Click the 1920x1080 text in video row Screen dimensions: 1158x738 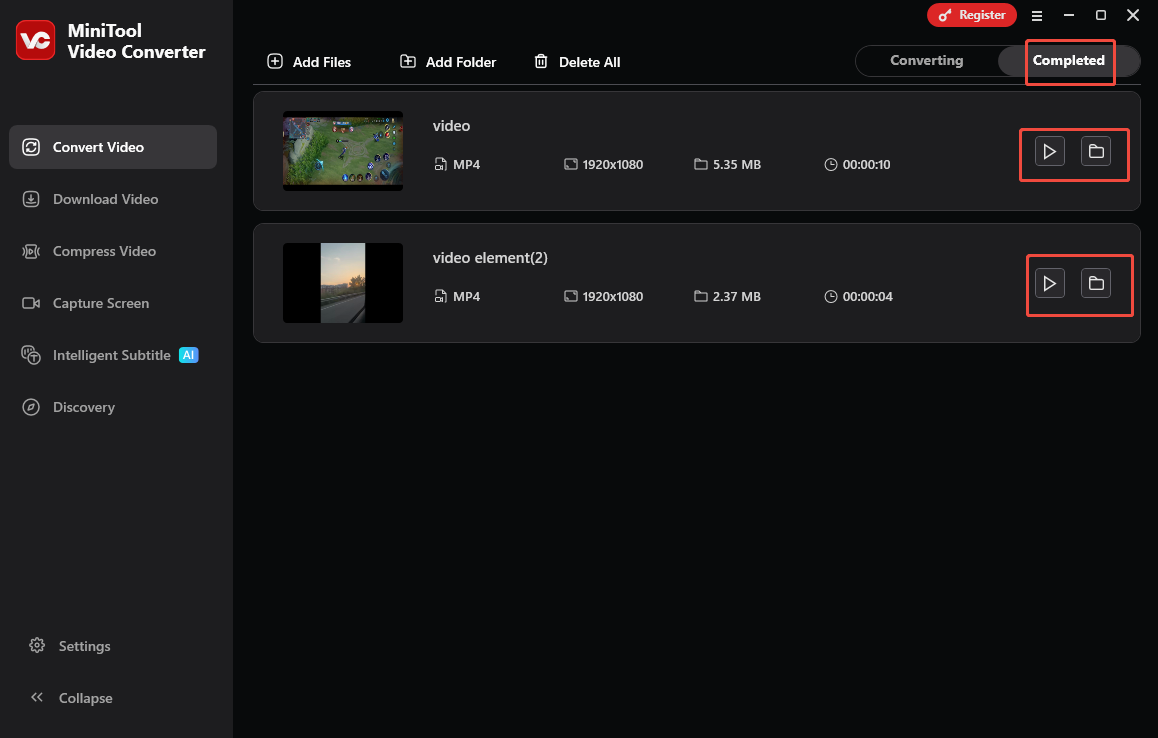click(612, 165)
